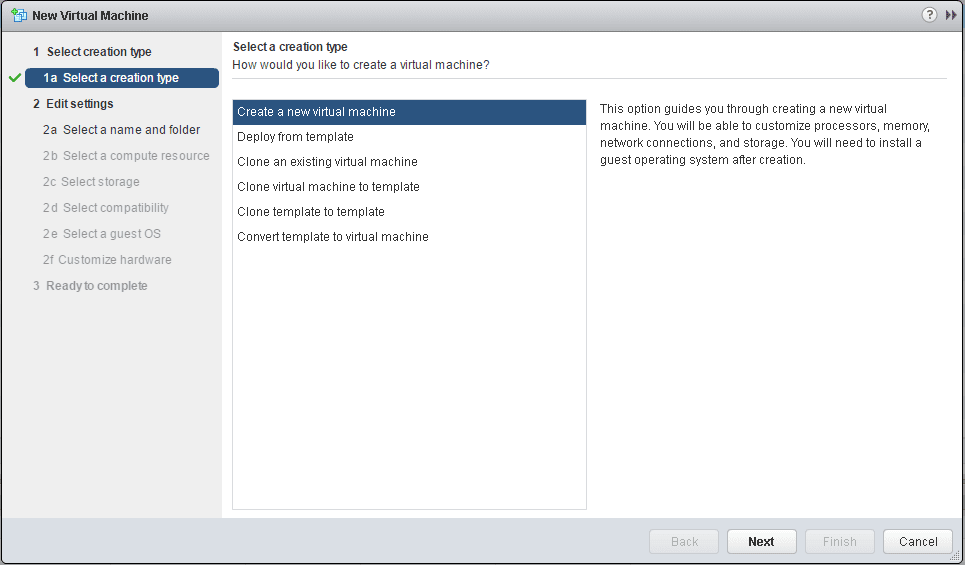Open step 2a Select a name and folder
The height and width of the screenshot is (565, 965).
121,130
